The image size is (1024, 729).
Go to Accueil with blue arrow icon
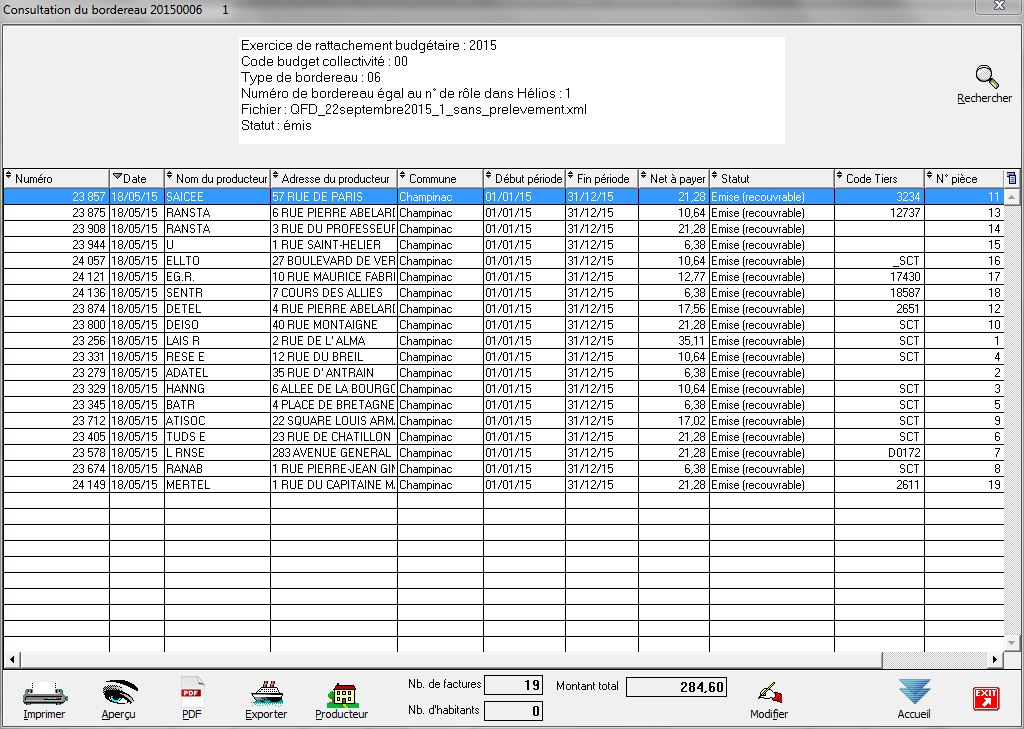(x=914, y=692)
